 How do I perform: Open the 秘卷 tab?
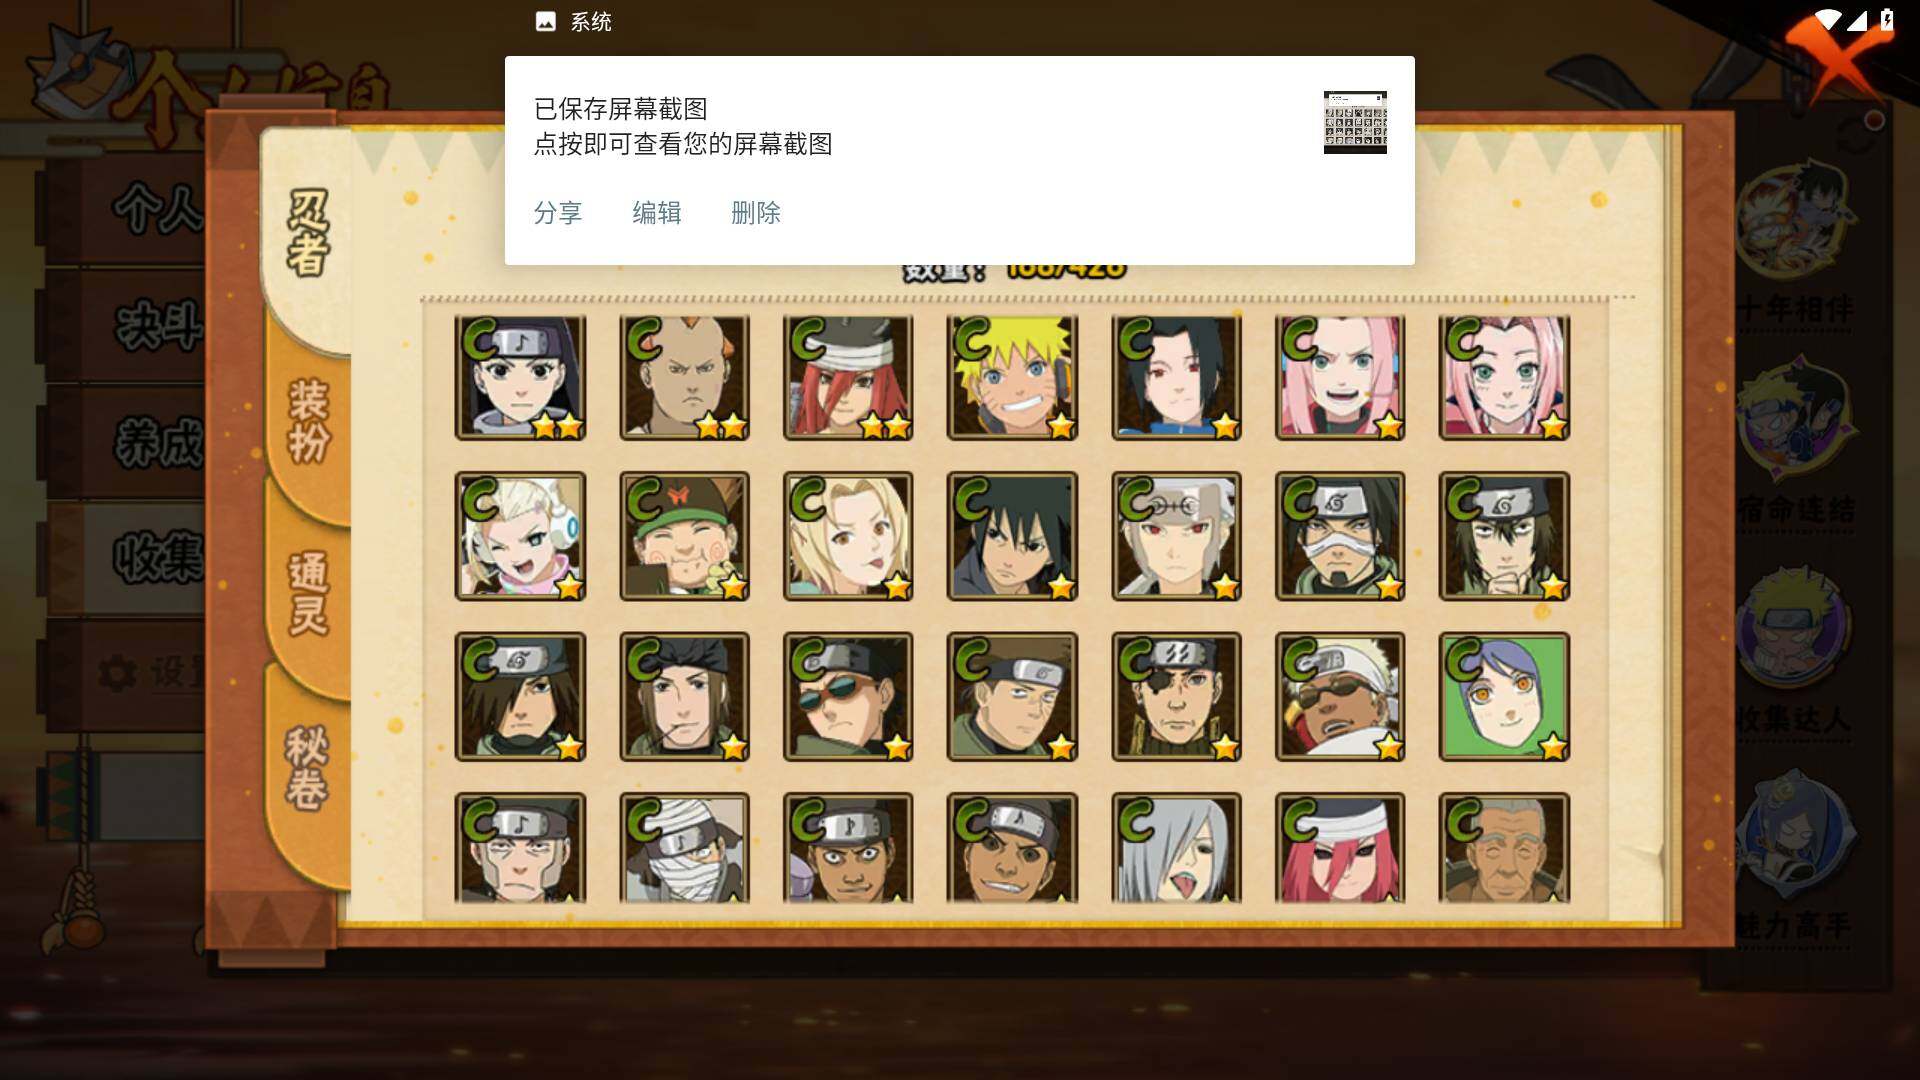[307, 768]
